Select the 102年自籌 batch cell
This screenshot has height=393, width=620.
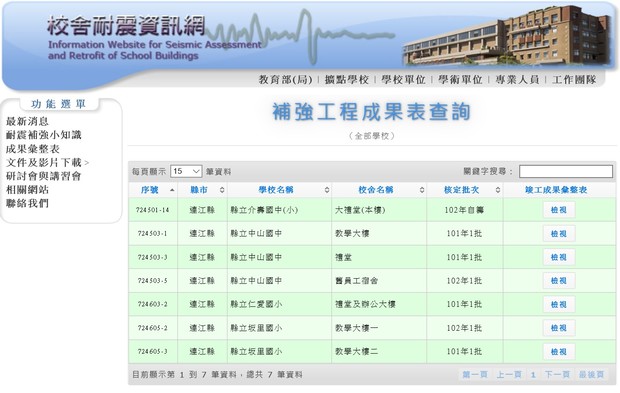[464, 210]
